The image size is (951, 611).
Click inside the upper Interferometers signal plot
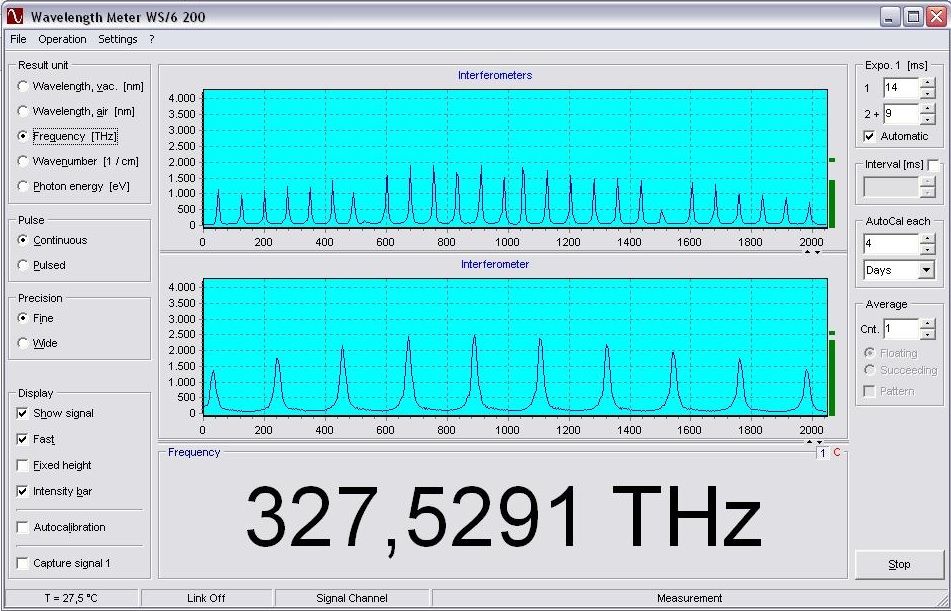tap(515, 158)
